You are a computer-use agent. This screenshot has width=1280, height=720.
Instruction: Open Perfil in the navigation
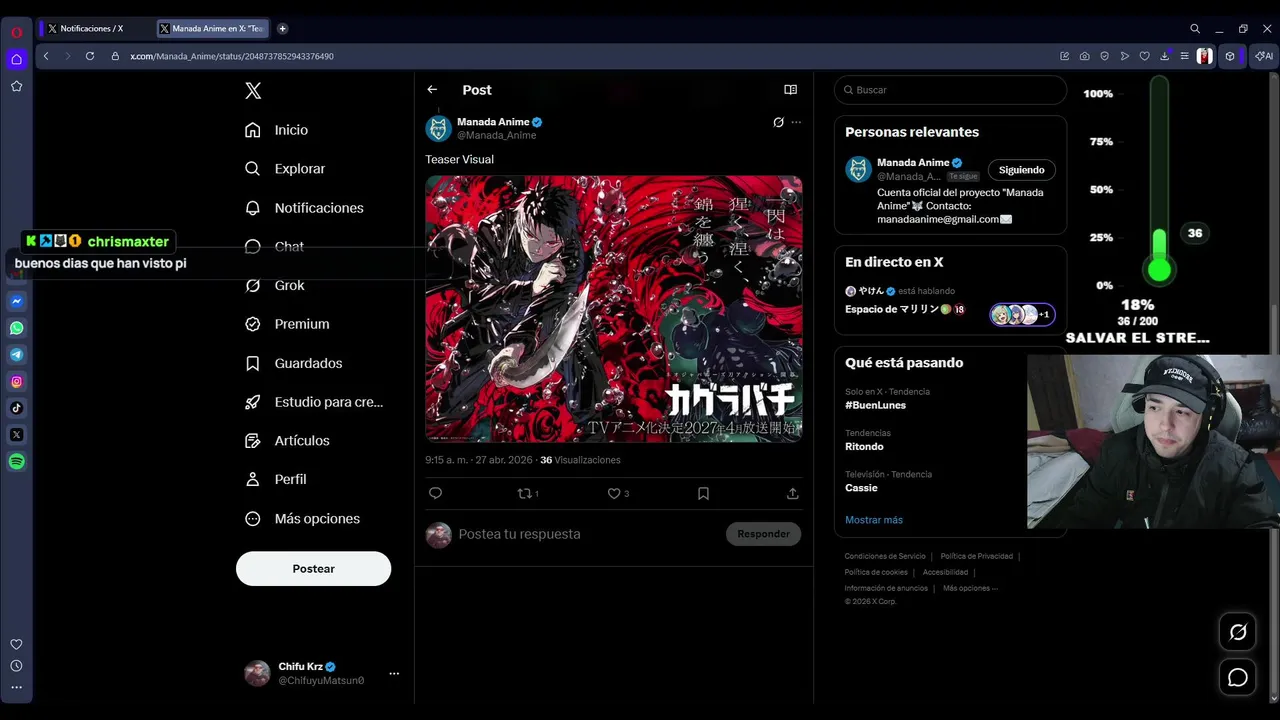tap(277, 480)
